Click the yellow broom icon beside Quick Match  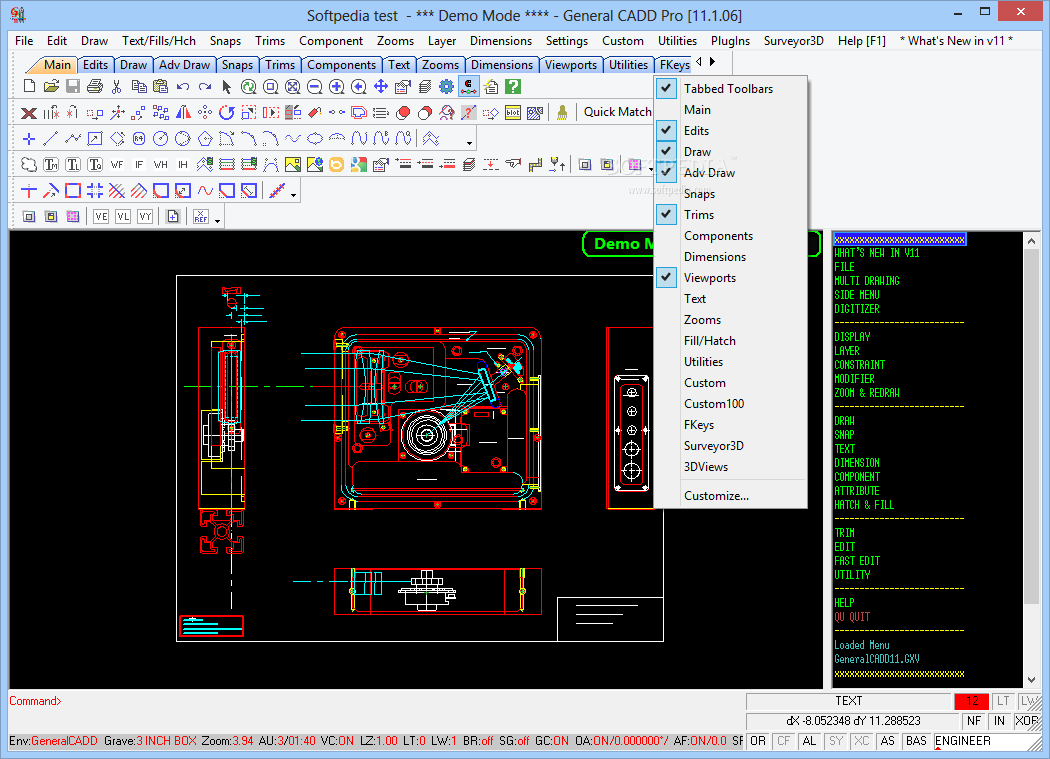click(562, 113)
